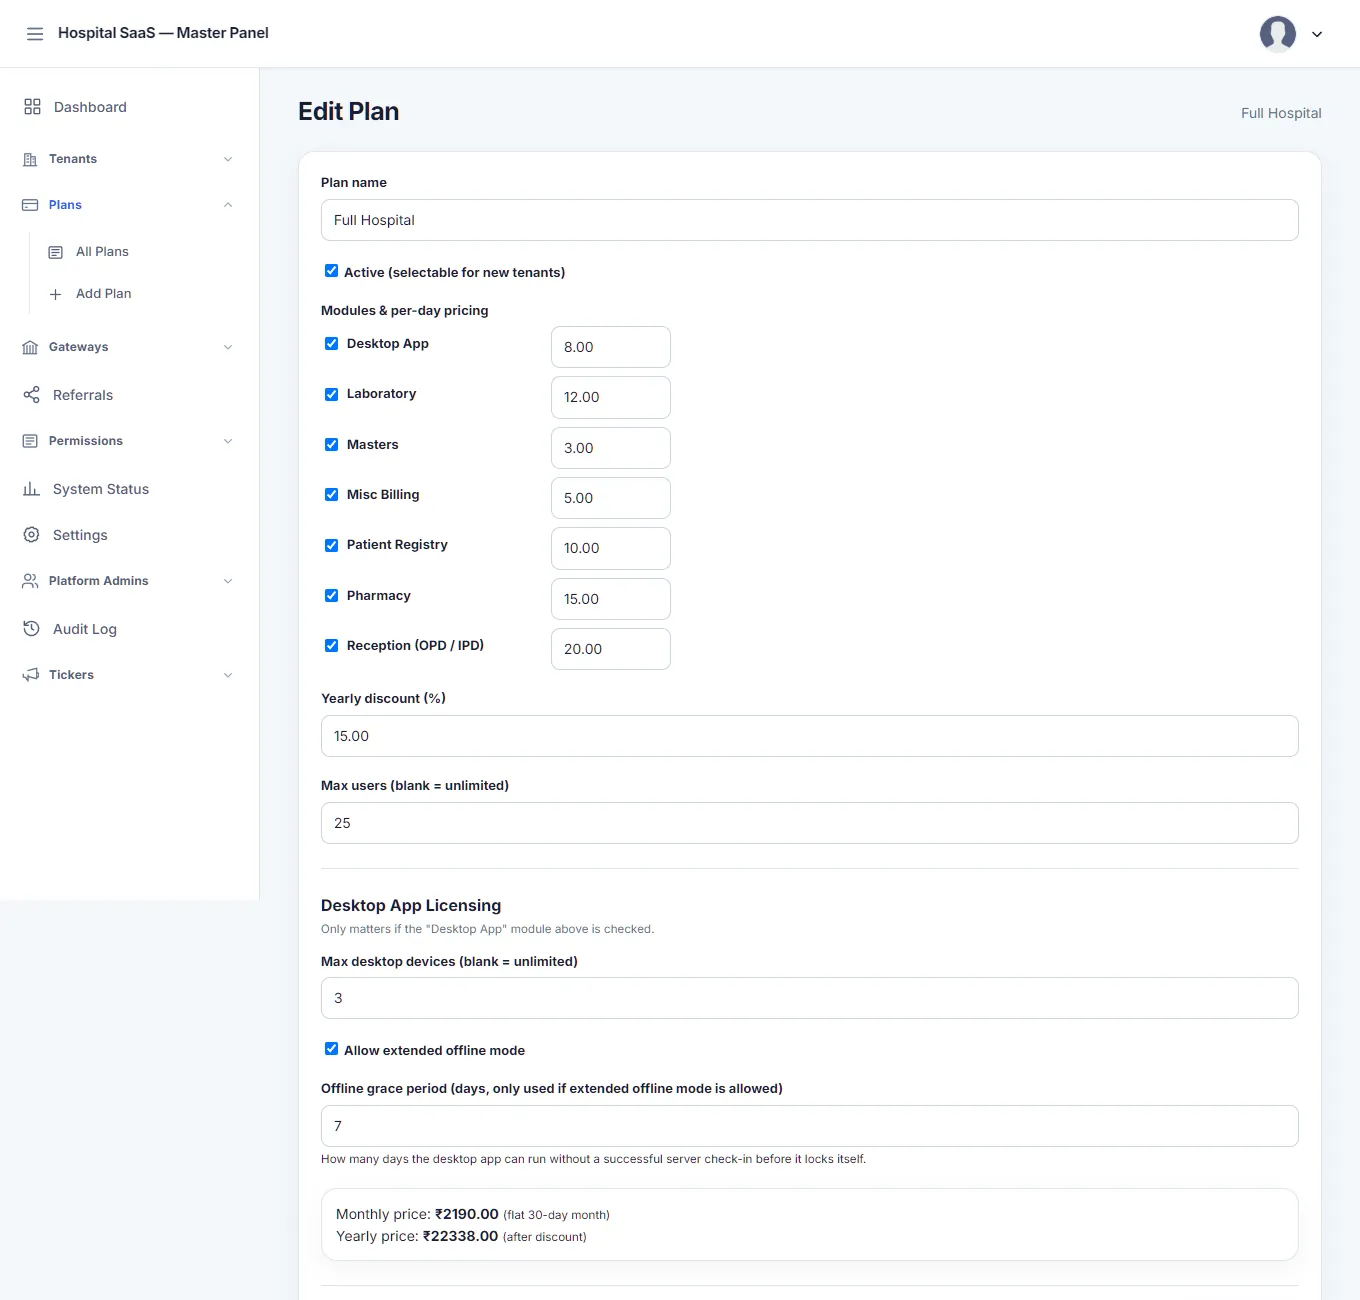The height and width of the screenshot is (1300, 1360).
Task: Expand the Tickers submenu chevron
Action: click(x=228, y=675)
